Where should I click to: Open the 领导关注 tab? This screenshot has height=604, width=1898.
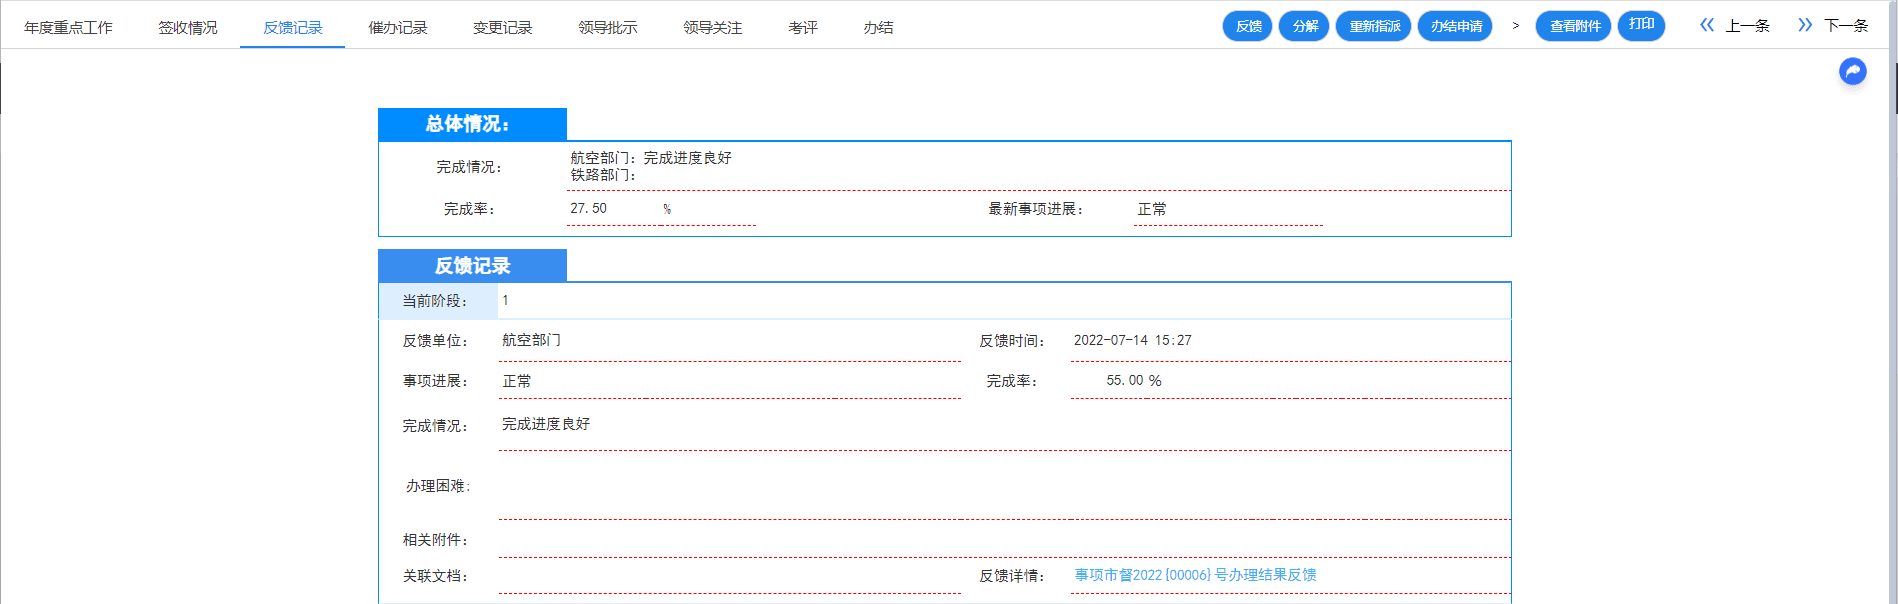pos(713,28)
